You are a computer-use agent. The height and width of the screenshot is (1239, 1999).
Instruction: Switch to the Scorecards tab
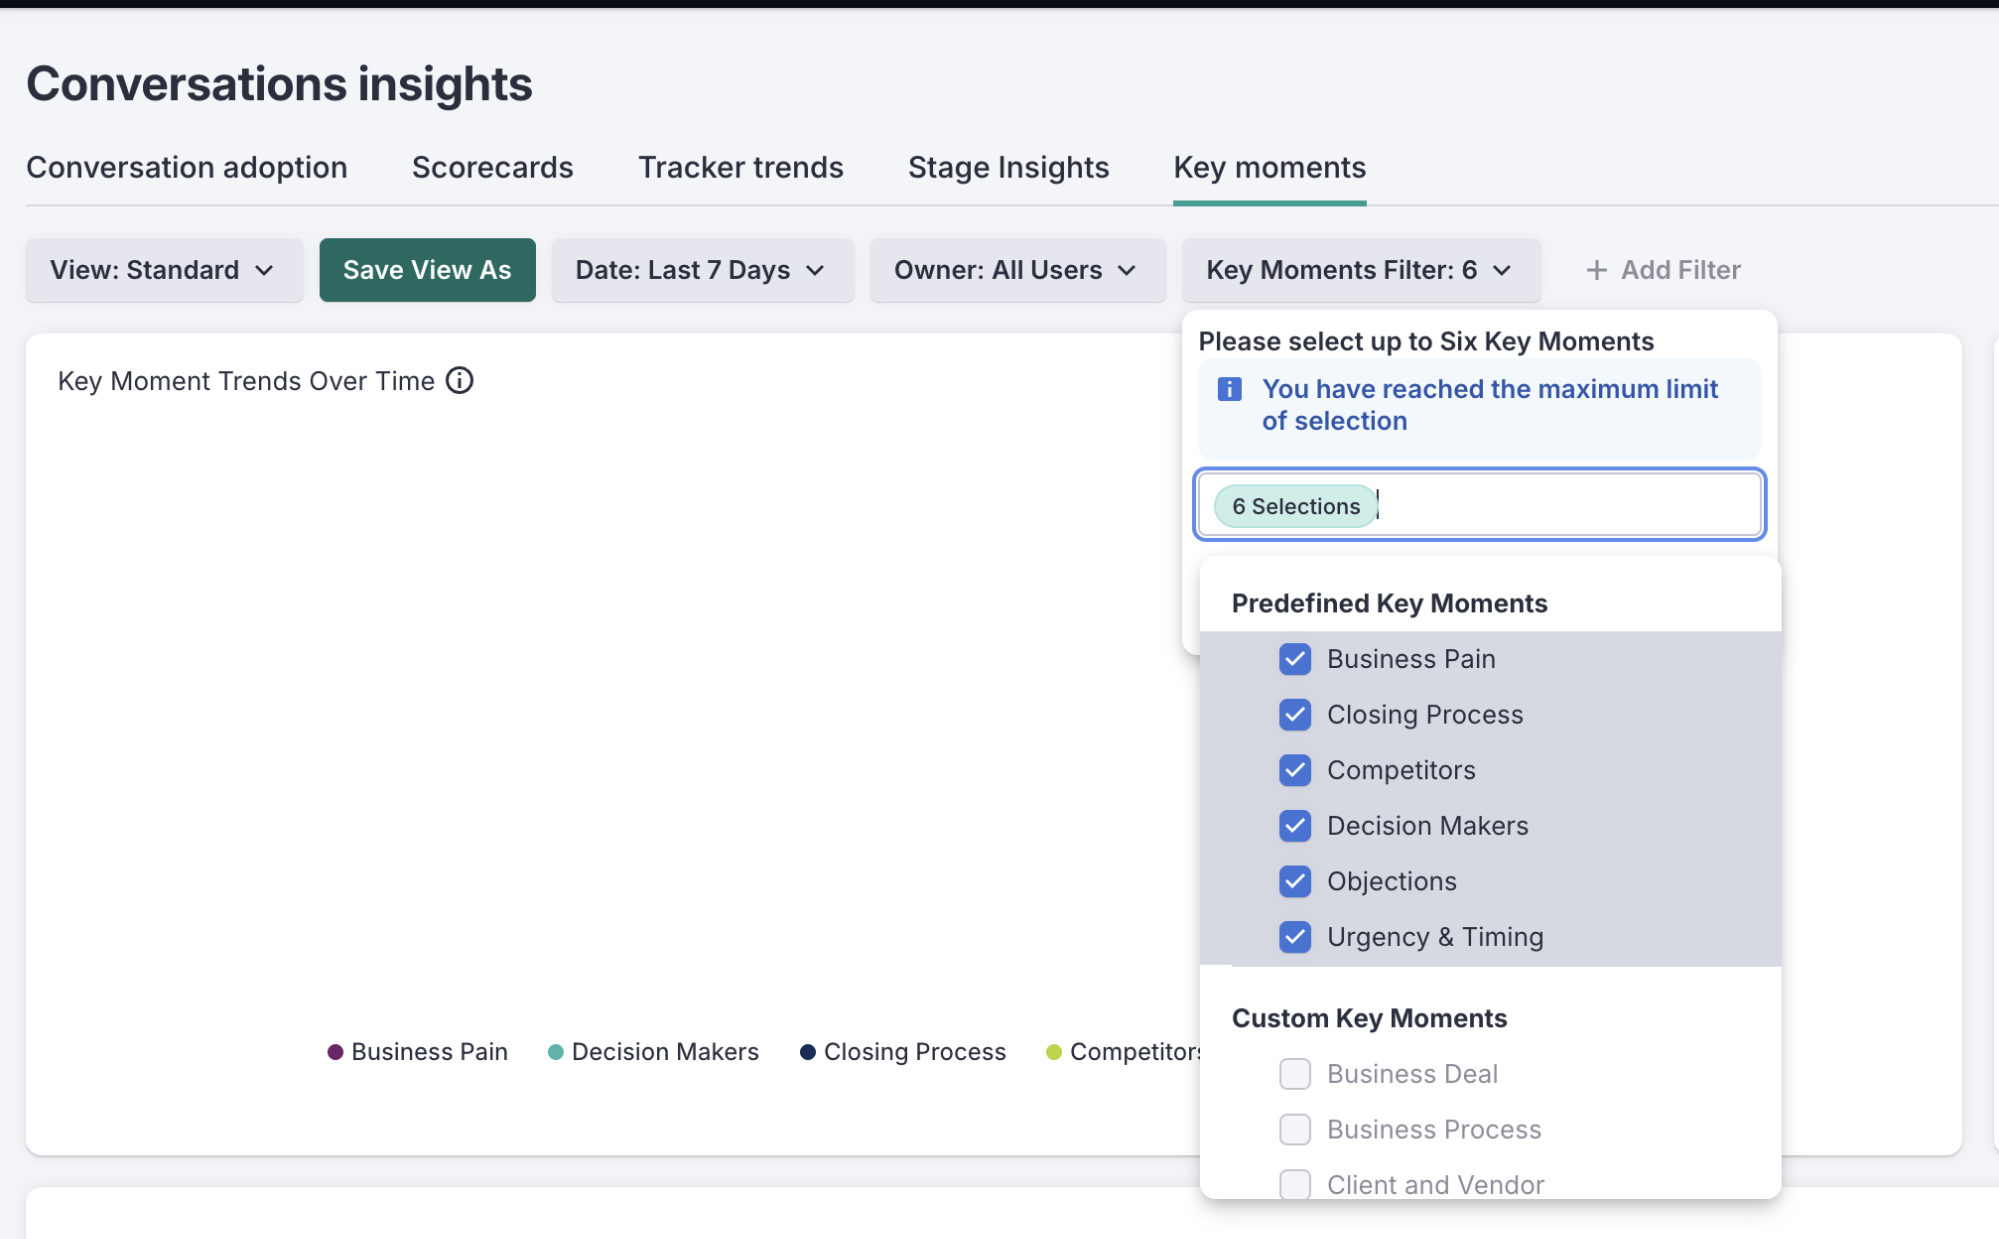[x=493, y=167]
